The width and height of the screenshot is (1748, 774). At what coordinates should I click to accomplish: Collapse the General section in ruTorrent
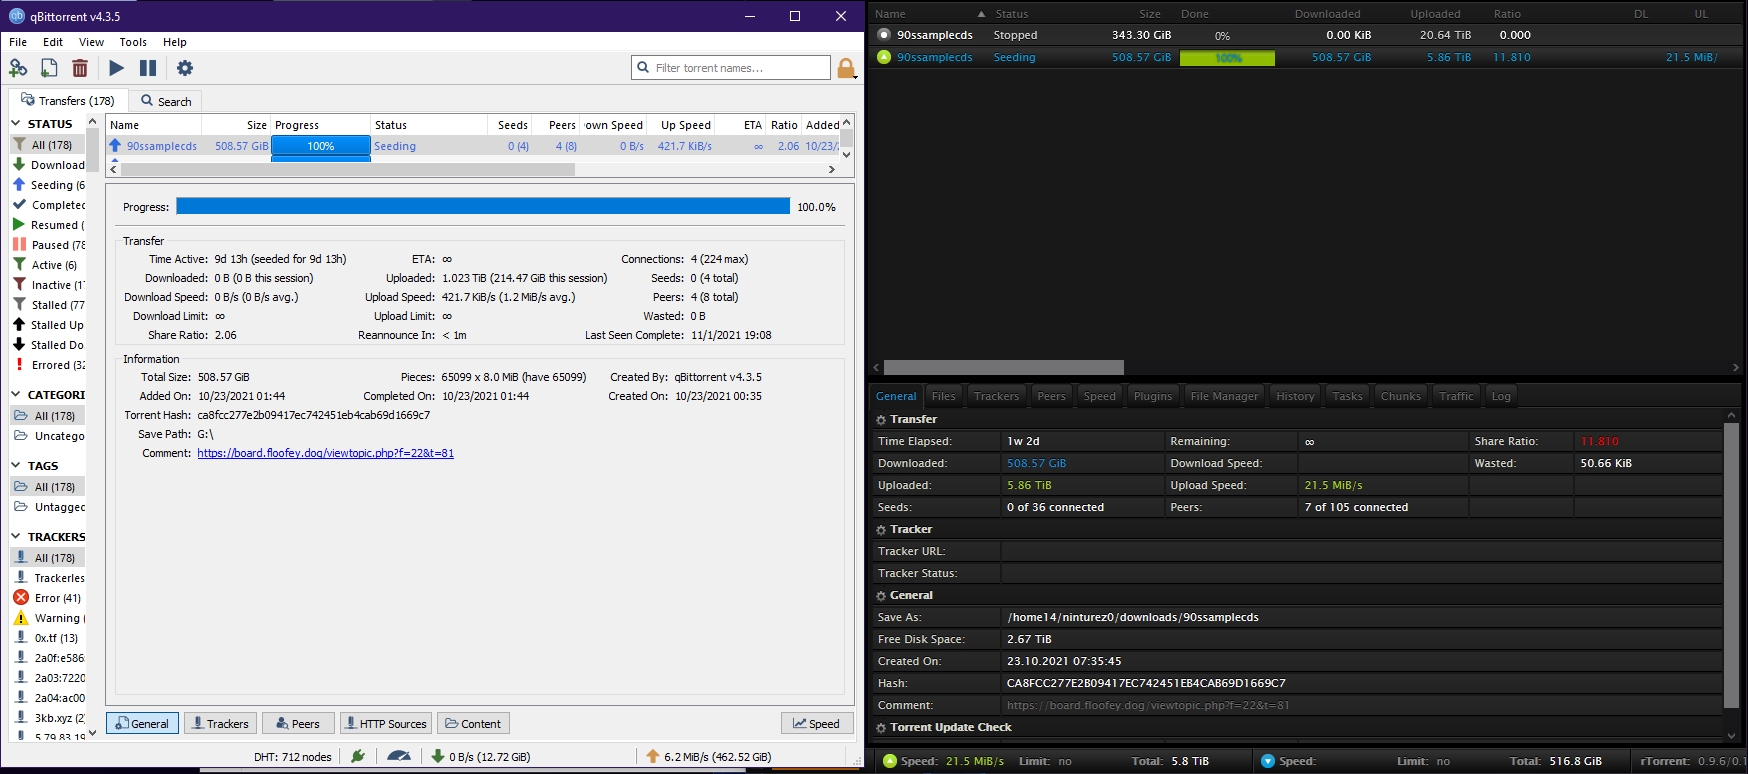pos(881,596)
